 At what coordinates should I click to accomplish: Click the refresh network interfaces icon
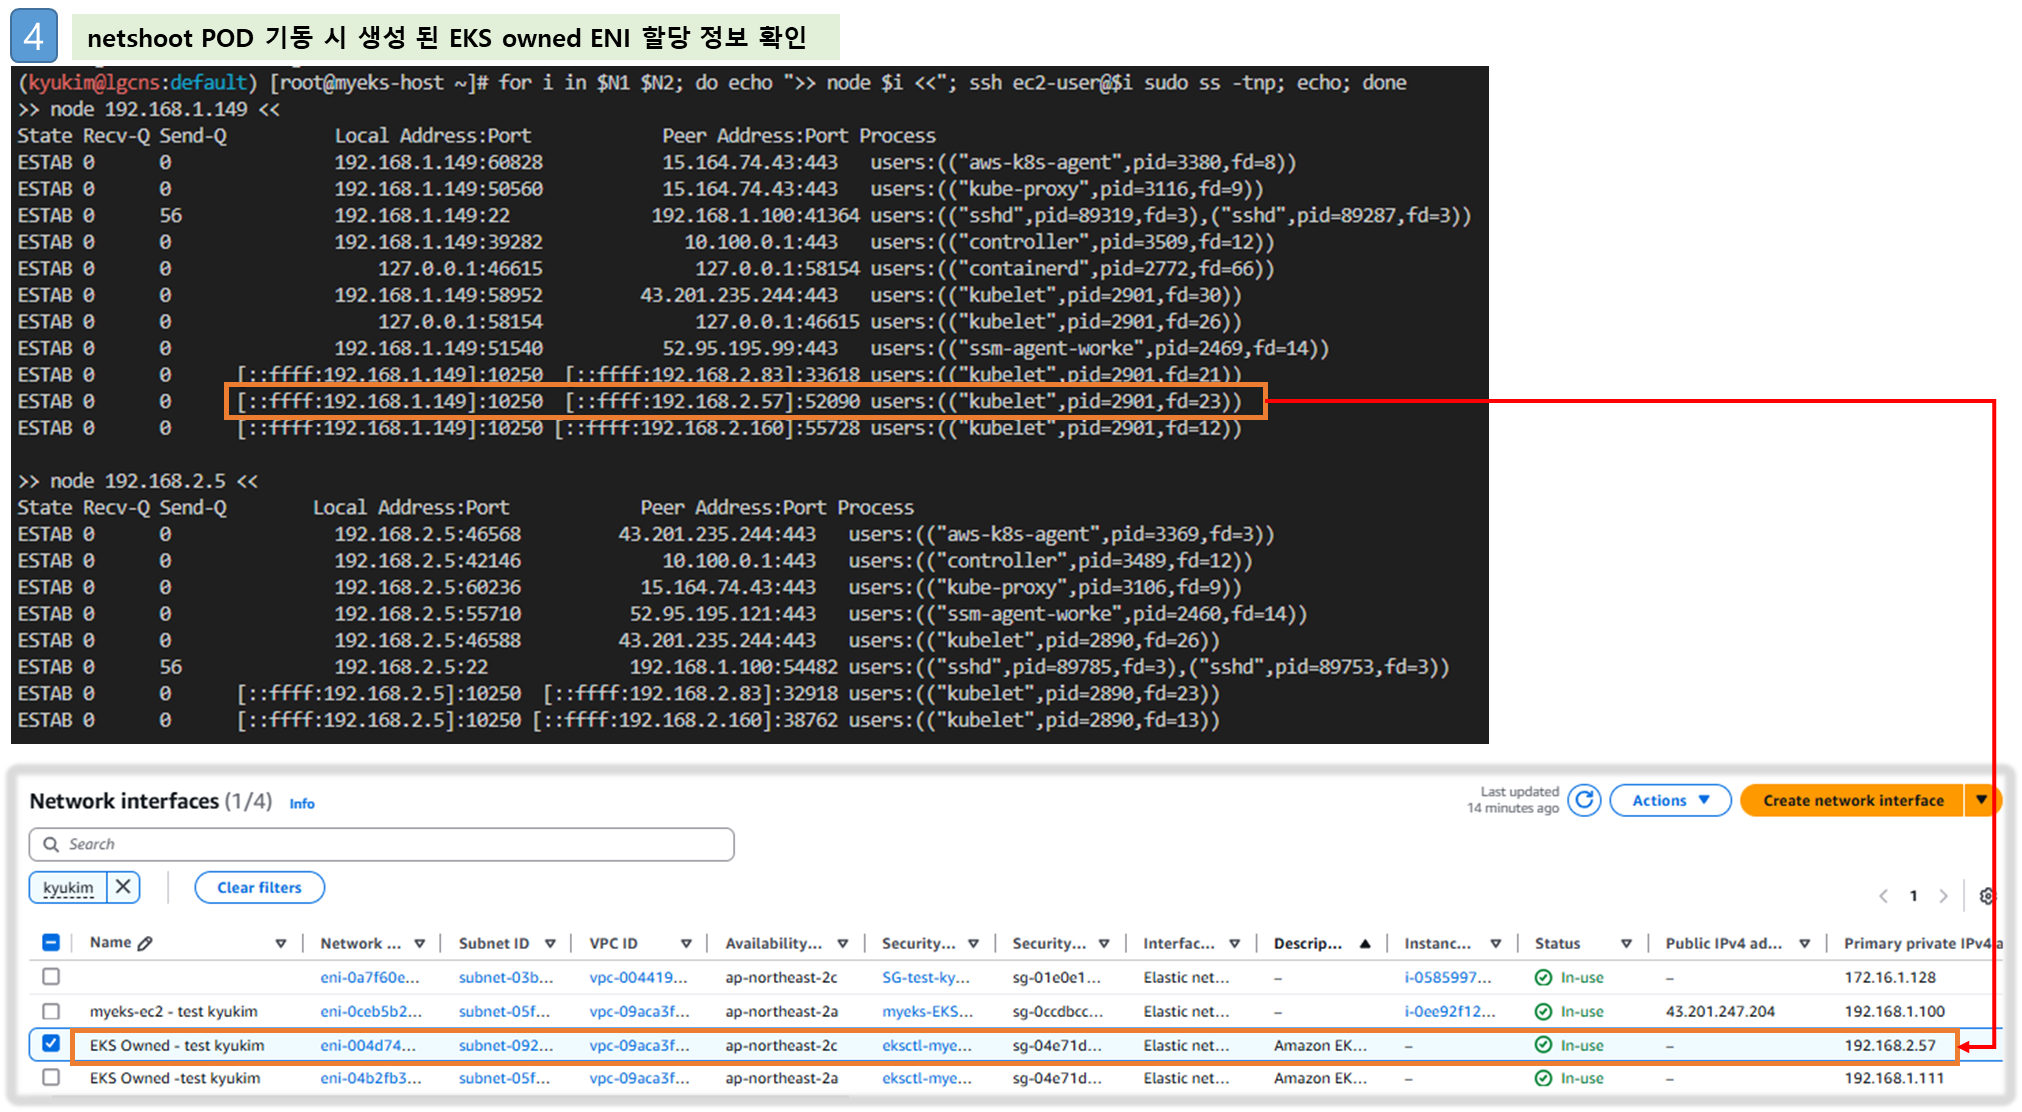[x=1584, y=800]
